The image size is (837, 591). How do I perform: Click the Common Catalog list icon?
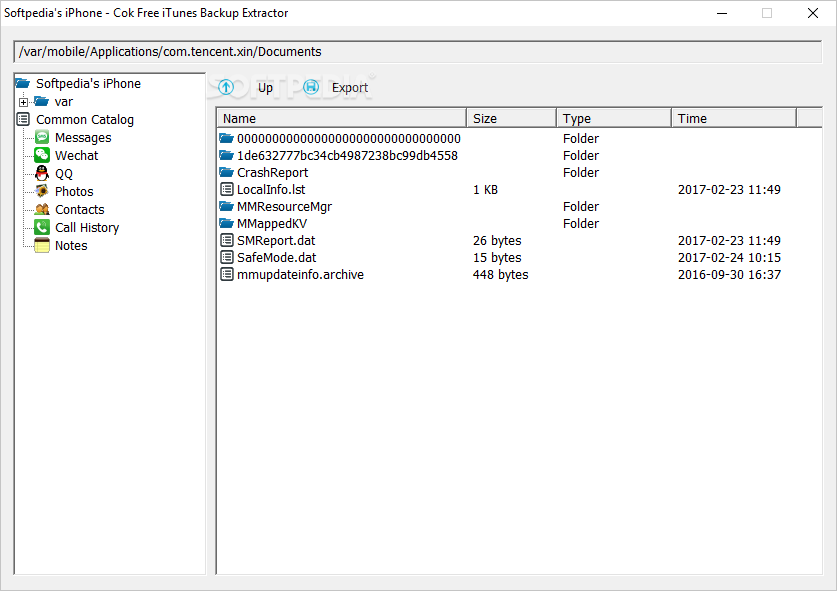pyautogui.click(x=23, y=119)
